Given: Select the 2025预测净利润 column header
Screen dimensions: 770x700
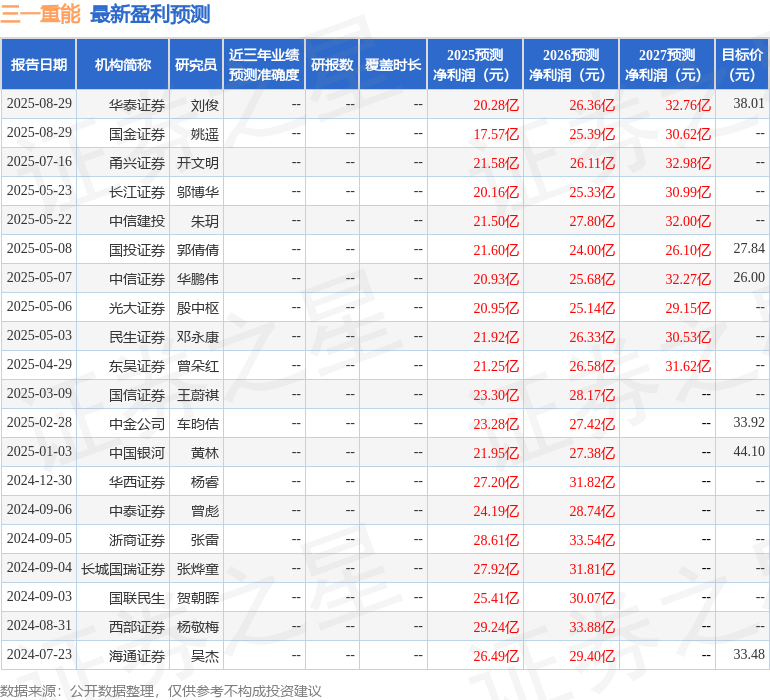Looking at the screenshot, I should (x=475, y=64).
